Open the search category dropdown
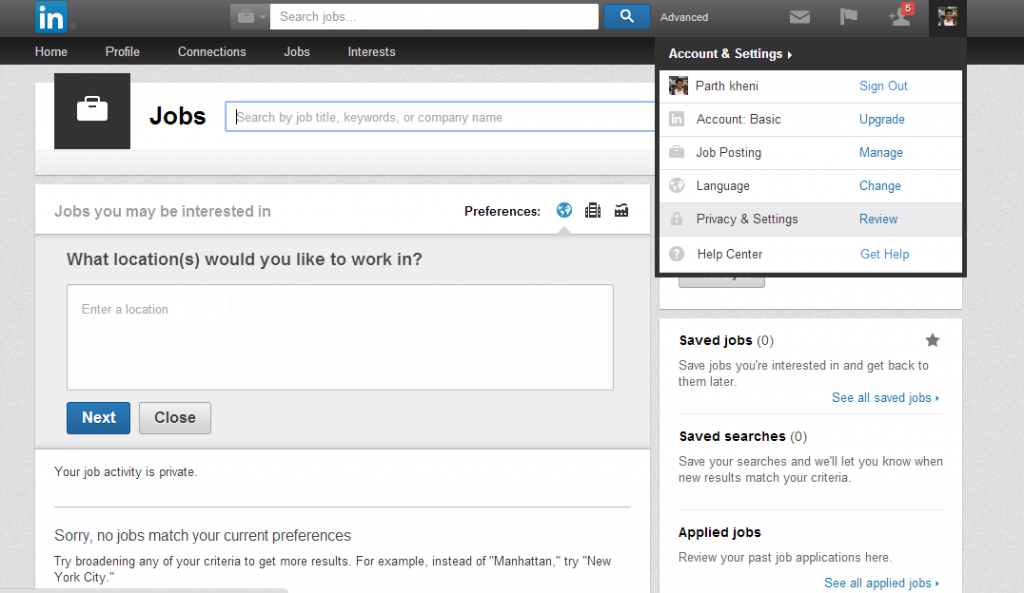1024x593 pixels. (250, 17)
